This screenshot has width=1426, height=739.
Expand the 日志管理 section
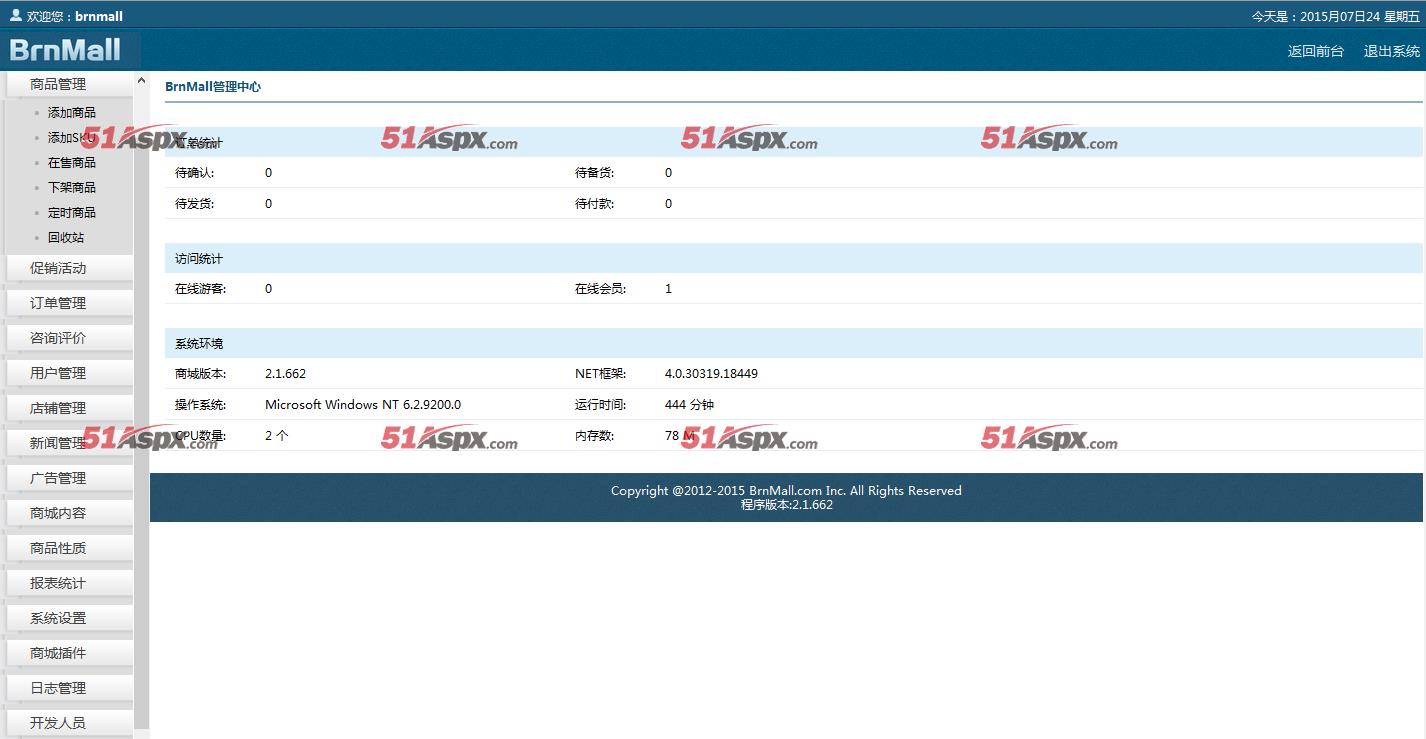tap(58, 688)
